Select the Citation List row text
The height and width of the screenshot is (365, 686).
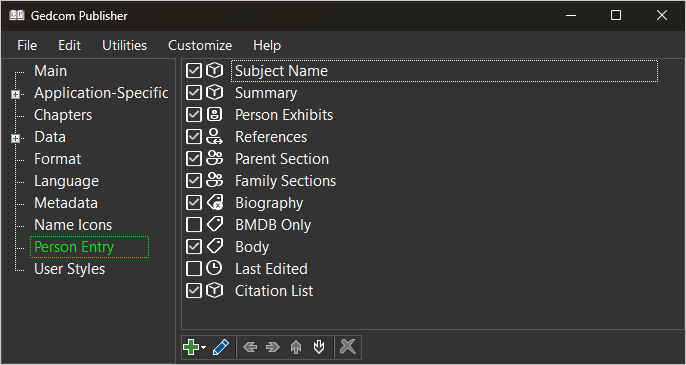pos(274,291)
